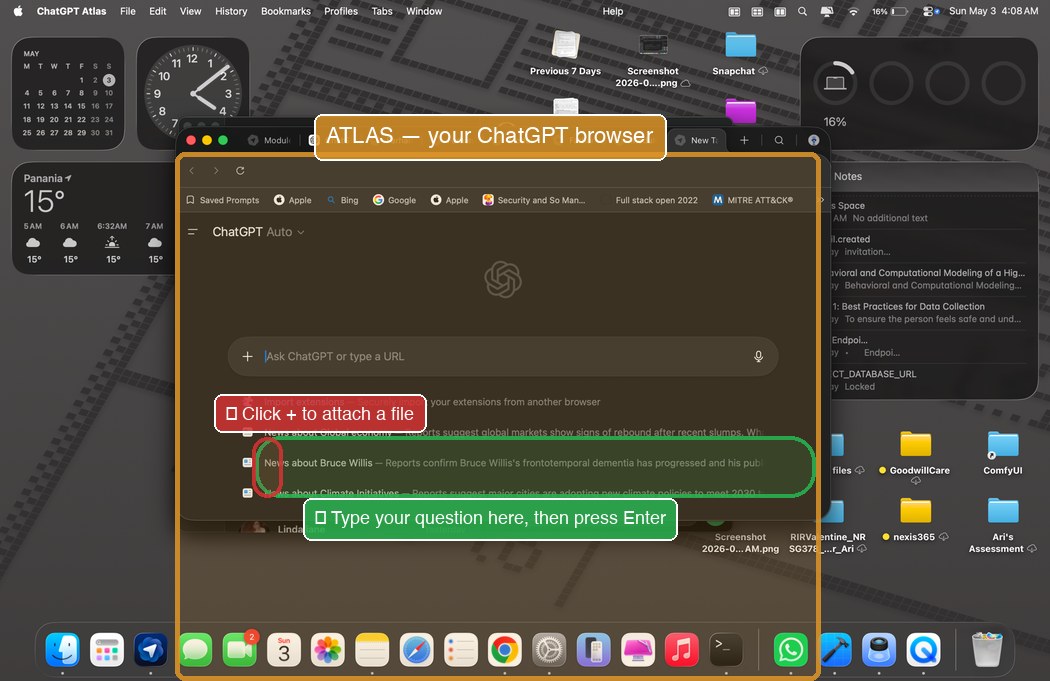
Task: Open the MITRE ATT&CK bookmark
Action: tap(753, 200)
